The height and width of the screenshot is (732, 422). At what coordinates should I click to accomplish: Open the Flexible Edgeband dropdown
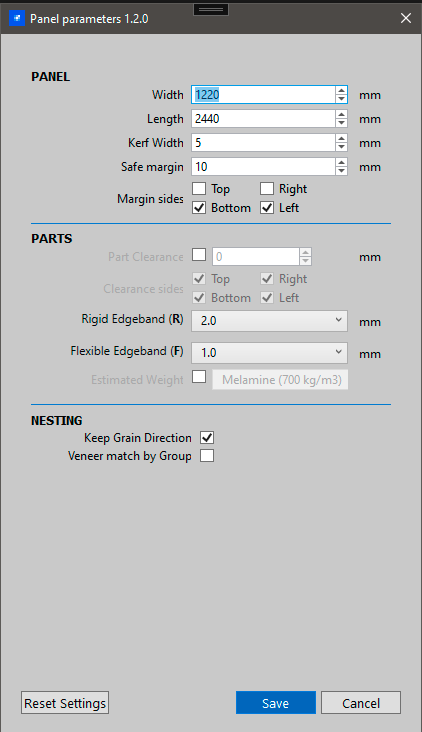pyautogui.click(x=269, y=353)
